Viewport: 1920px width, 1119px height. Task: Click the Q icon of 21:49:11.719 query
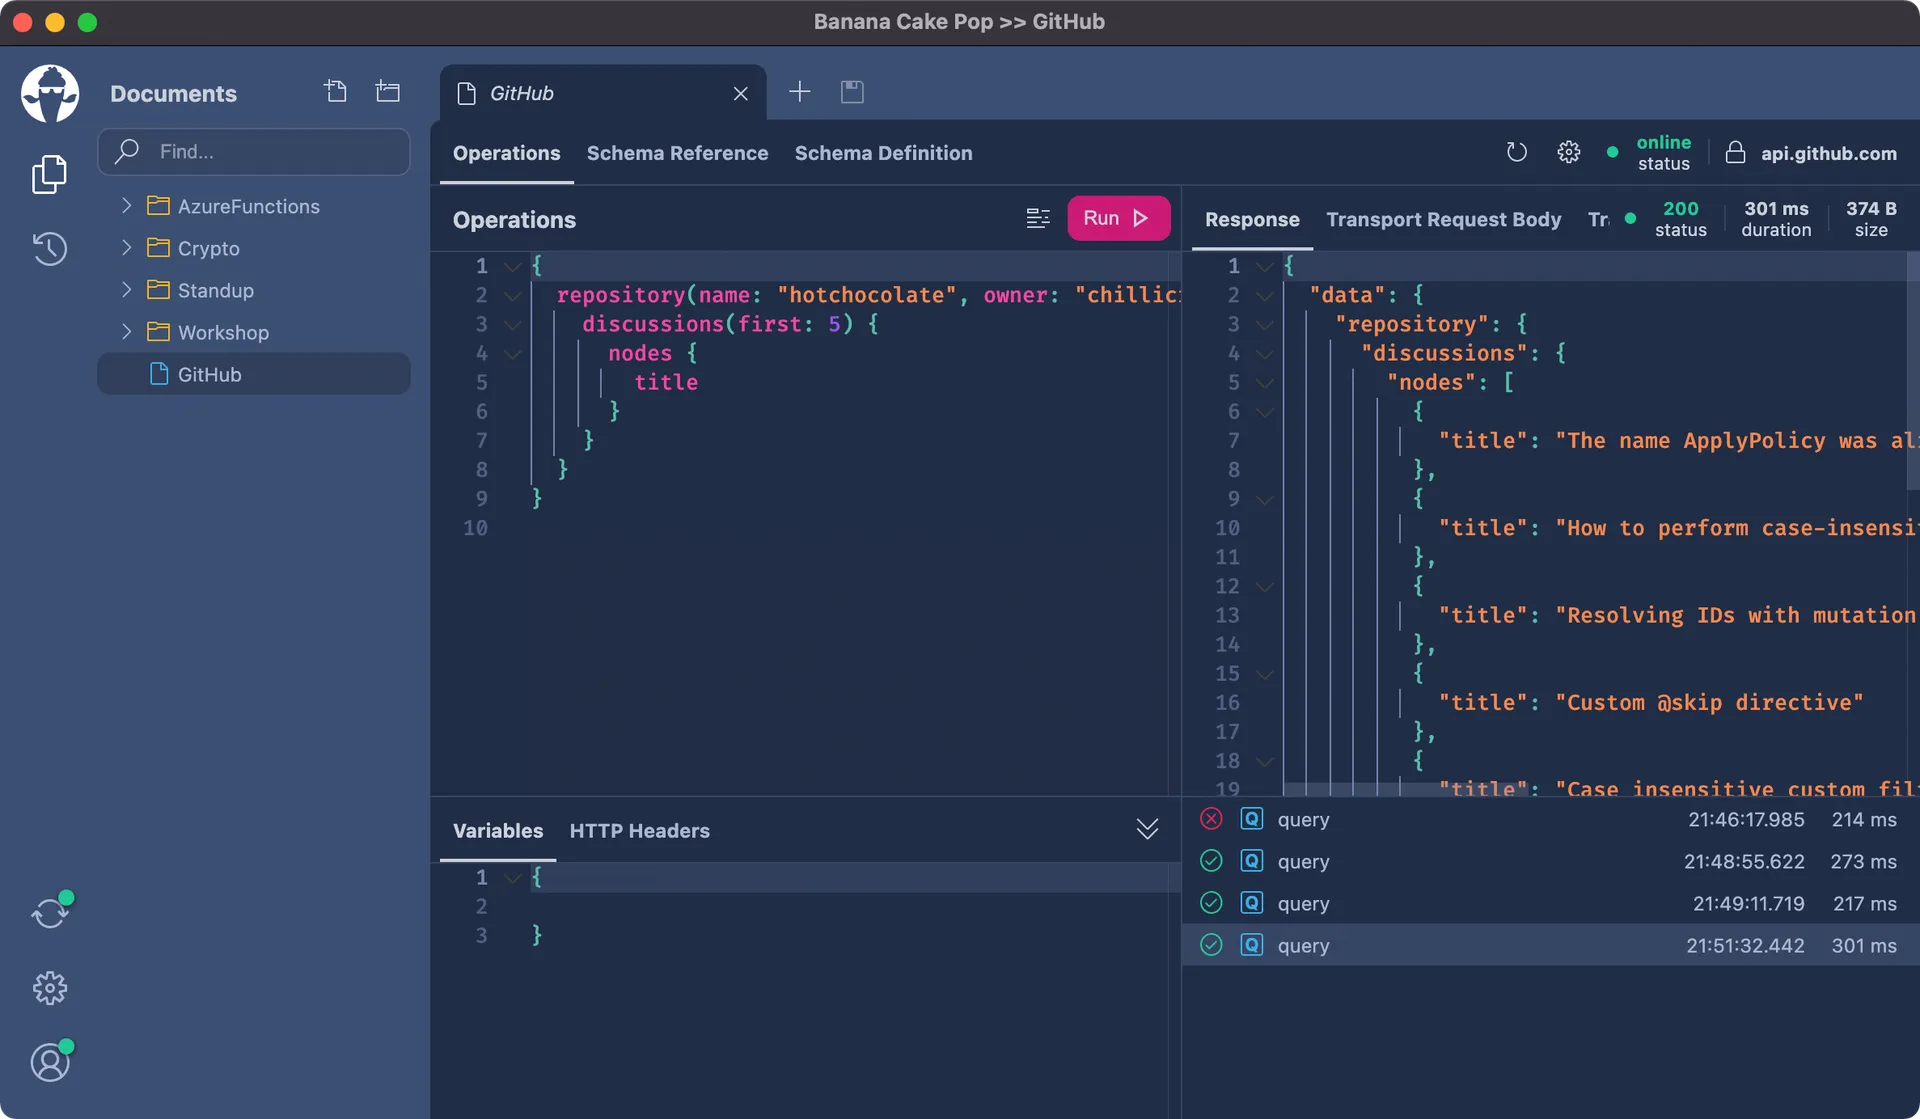tap(1252, 903)
